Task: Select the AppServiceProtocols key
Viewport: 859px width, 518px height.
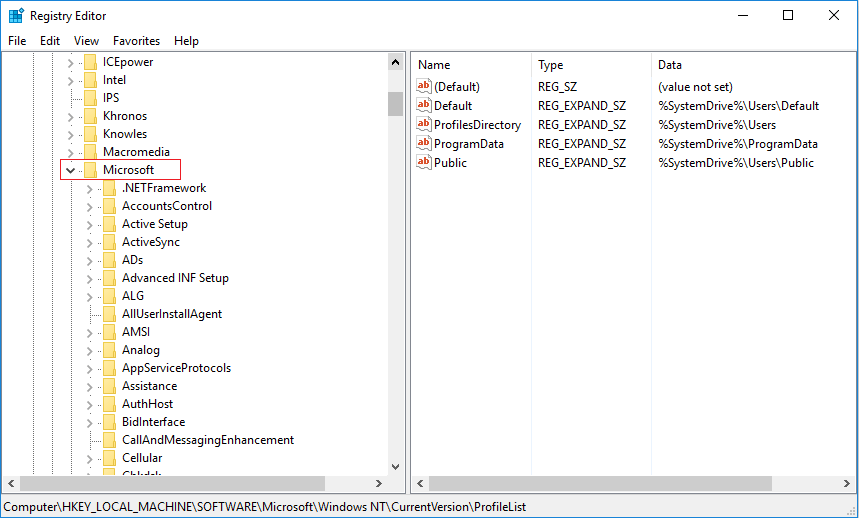Action: point(176,368)
